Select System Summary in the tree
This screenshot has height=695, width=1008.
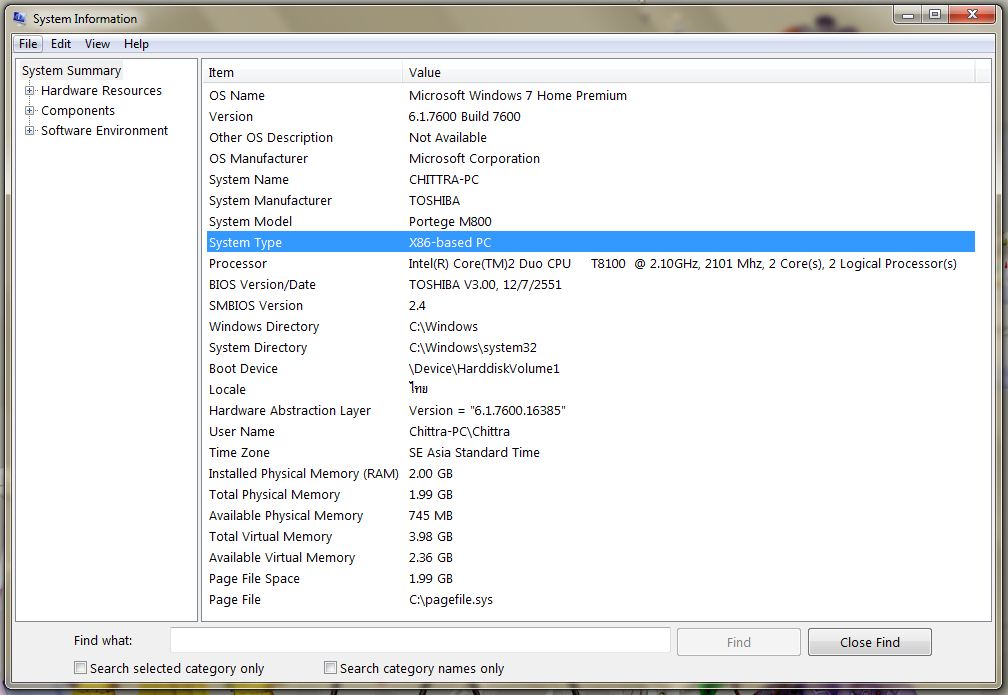71,71
